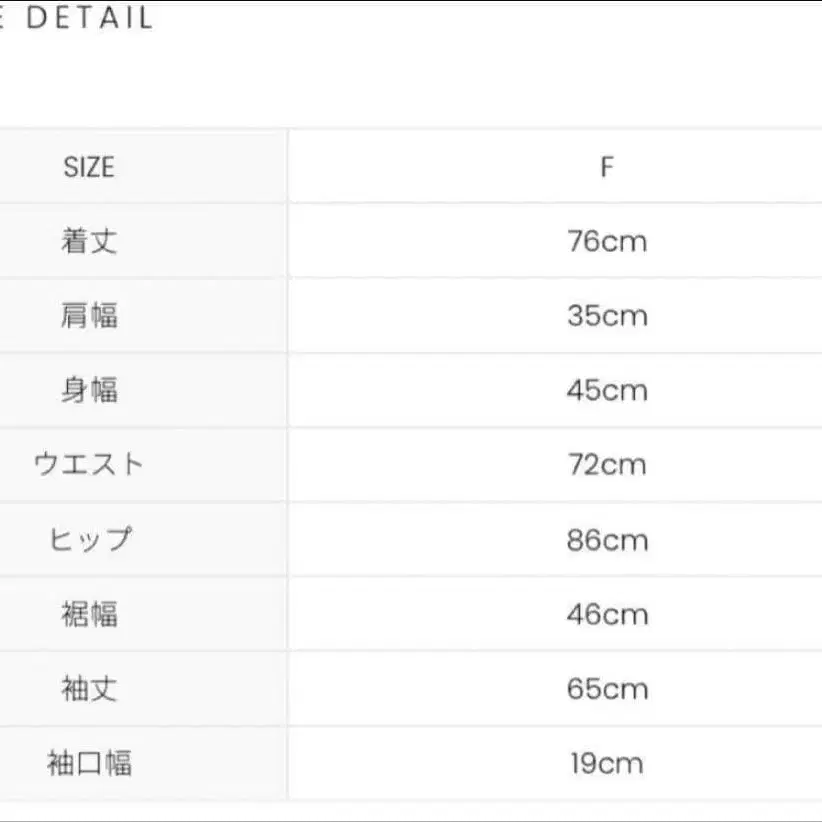822x822 pixels.
Task: Click the ウエスト row label
Action: 89,465
